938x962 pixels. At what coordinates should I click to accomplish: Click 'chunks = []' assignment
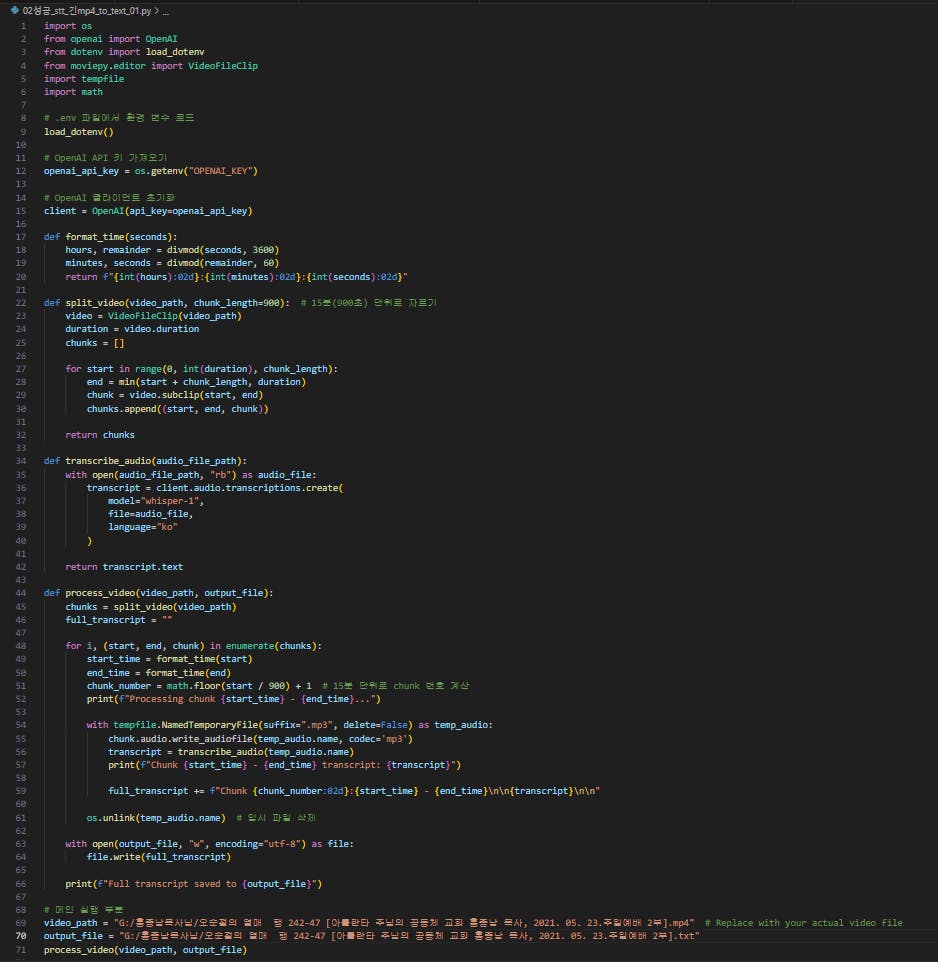(95, 343)
